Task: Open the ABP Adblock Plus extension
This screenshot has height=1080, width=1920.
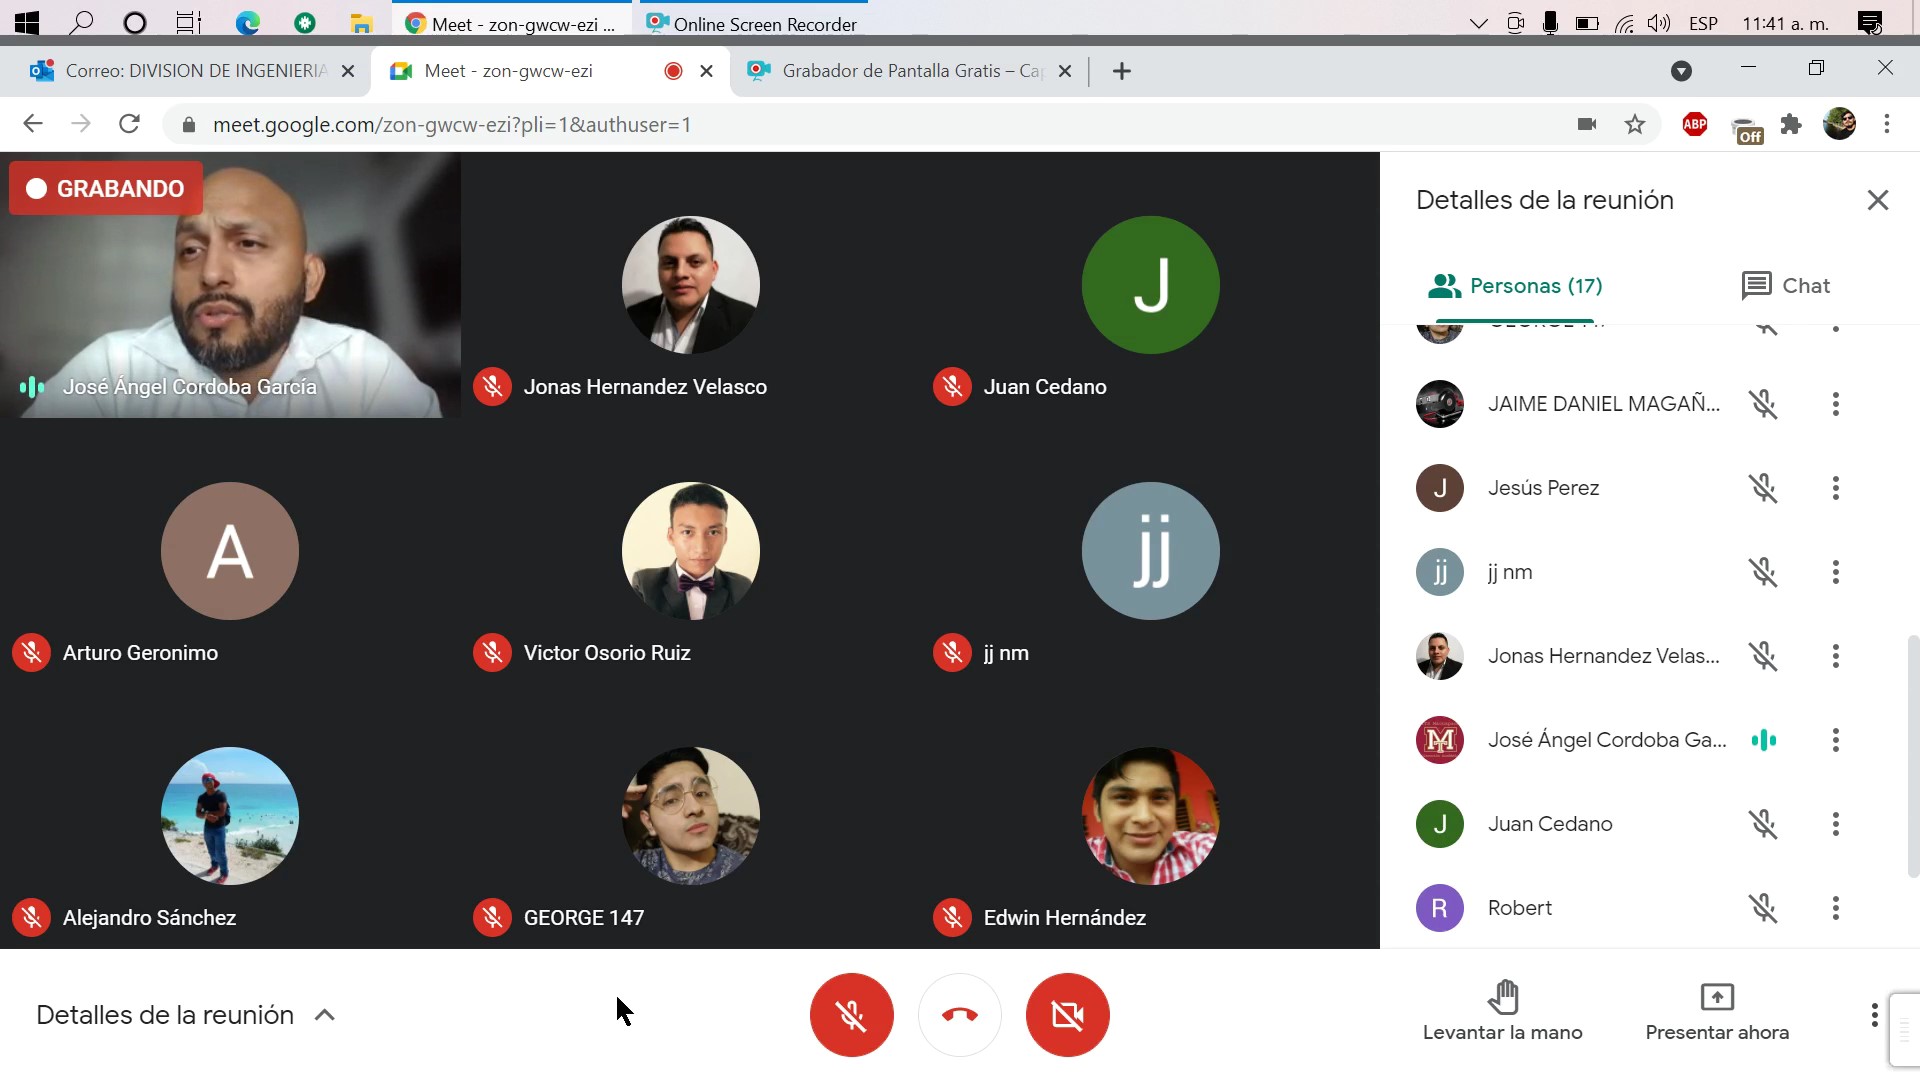Action: point(1695,124)
